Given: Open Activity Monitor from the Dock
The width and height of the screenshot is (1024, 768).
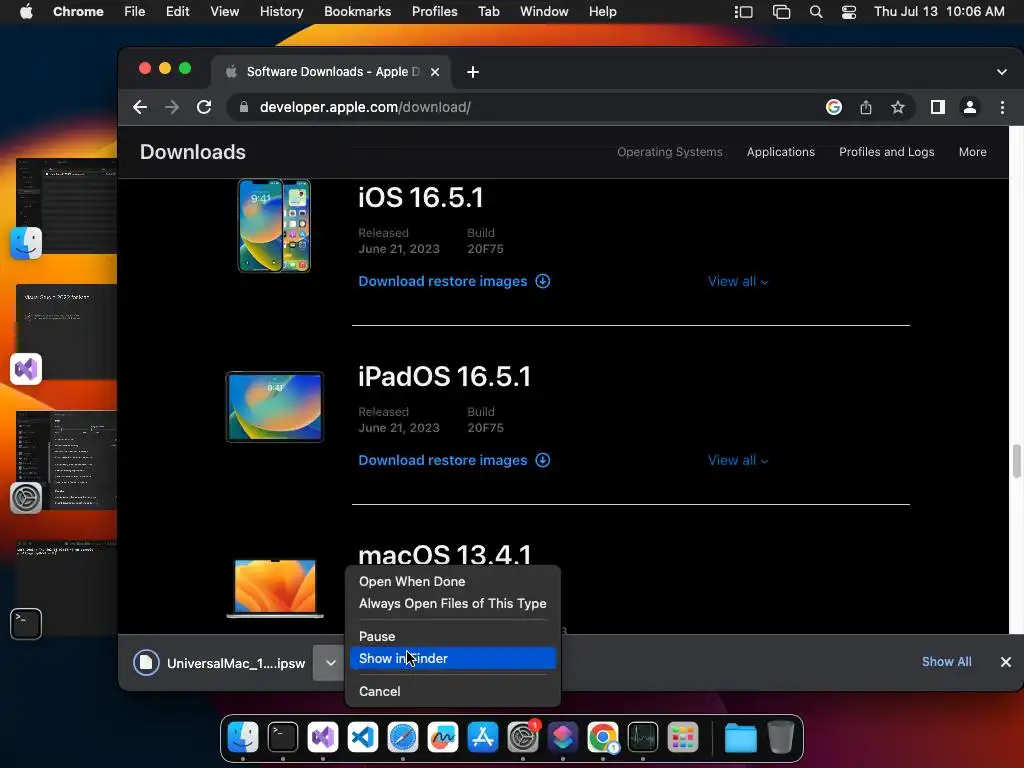Looking at the screenshot, I should 643,738.
